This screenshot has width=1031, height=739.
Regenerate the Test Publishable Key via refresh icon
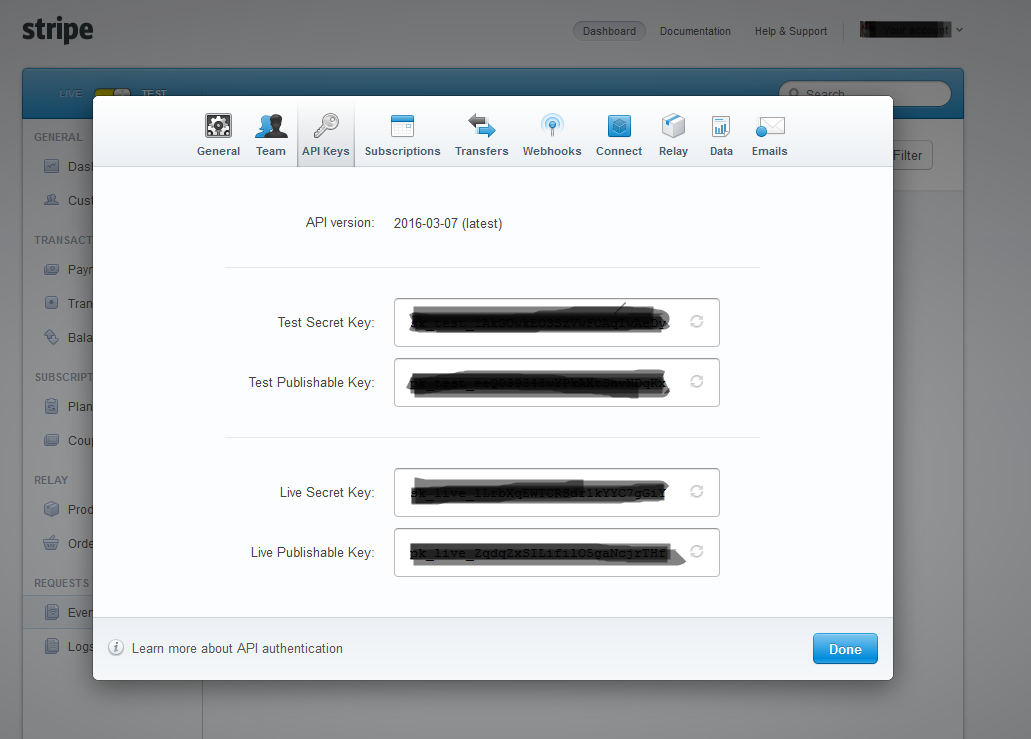coord(696,381)
